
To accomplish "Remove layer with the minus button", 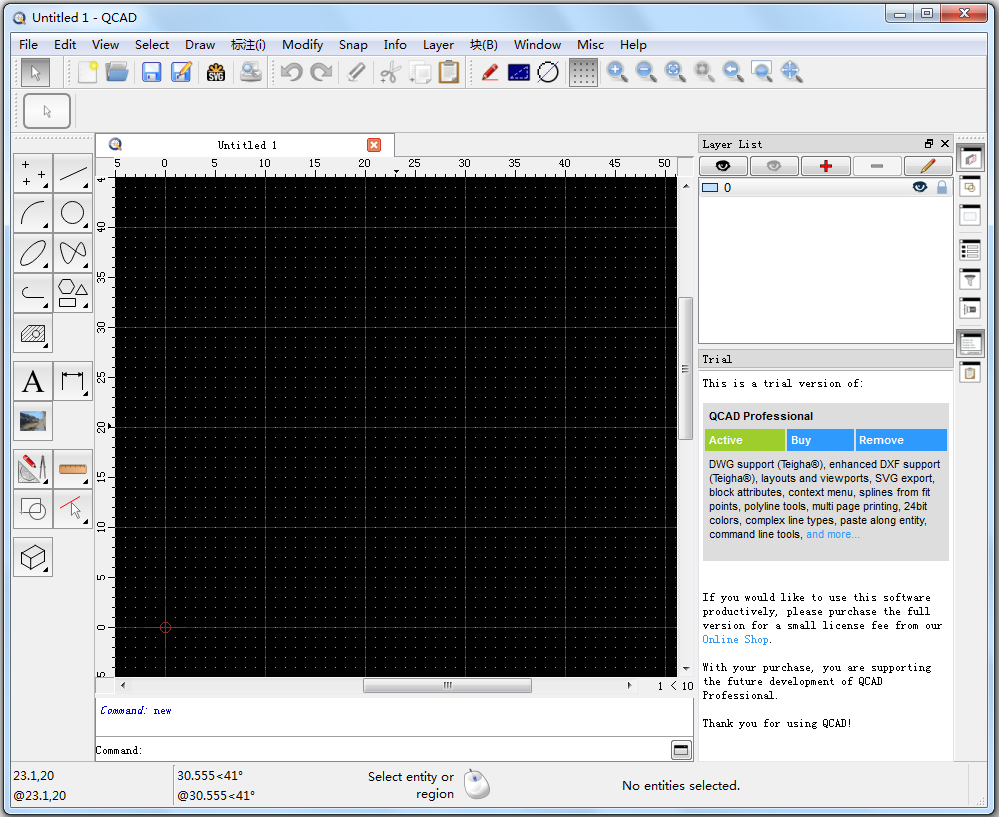I will pyautogui.click(x=877, y=166).
